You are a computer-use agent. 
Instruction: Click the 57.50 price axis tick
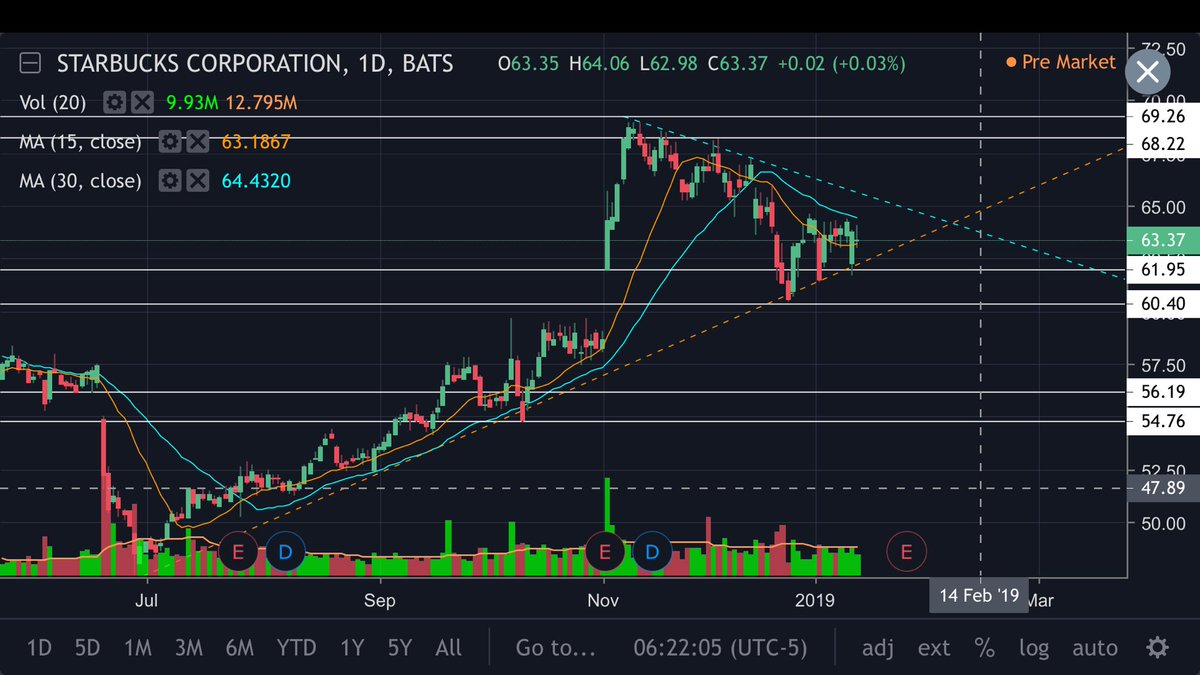(1161, 365)
